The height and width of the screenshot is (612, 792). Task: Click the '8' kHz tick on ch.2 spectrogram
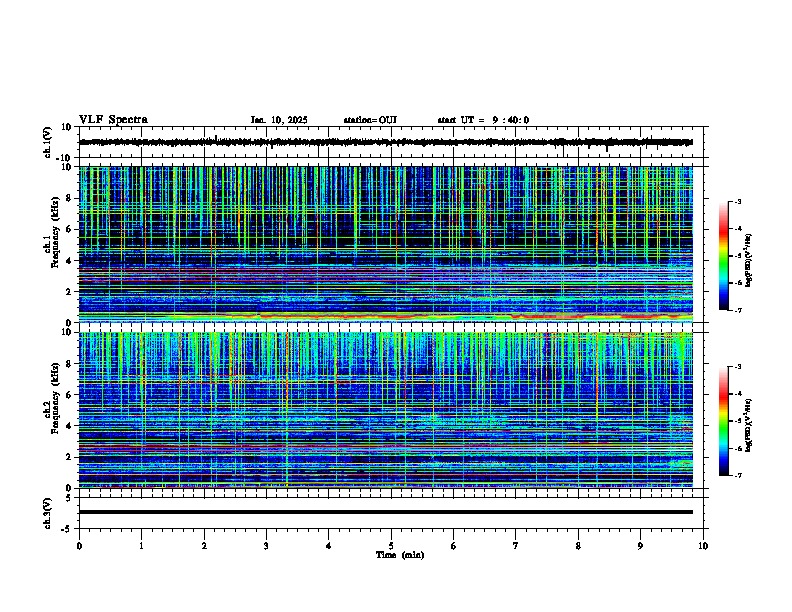point(70,364)
